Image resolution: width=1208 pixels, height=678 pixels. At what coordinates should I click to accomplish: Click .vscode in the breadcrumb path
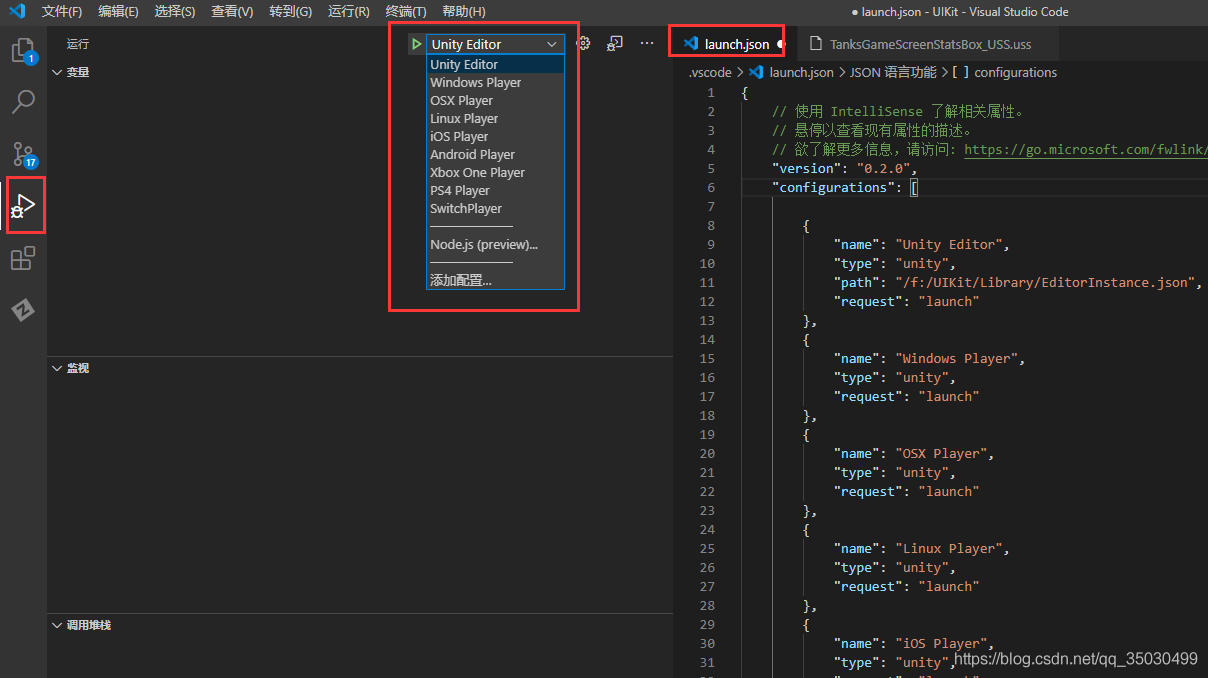710,72
